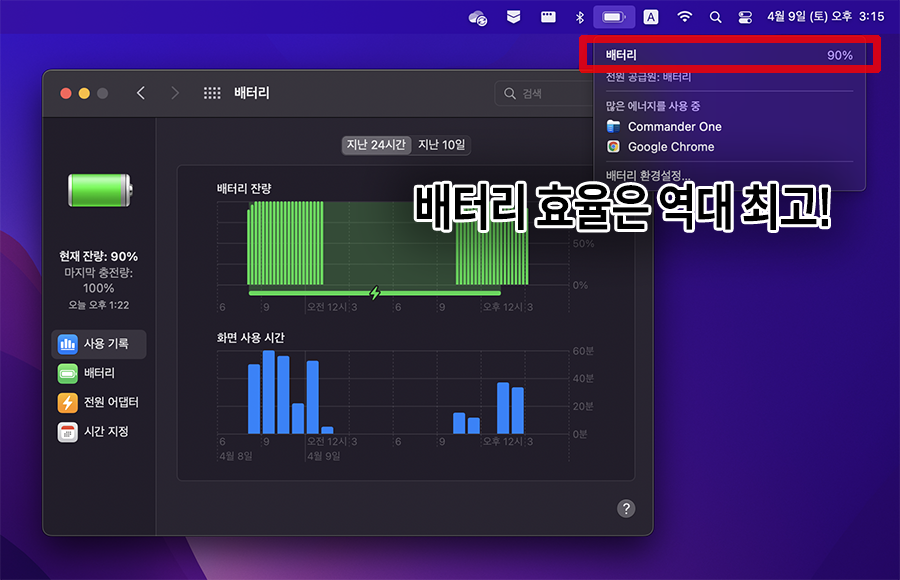Select the 지난 24시간 tab

[376, 145]
